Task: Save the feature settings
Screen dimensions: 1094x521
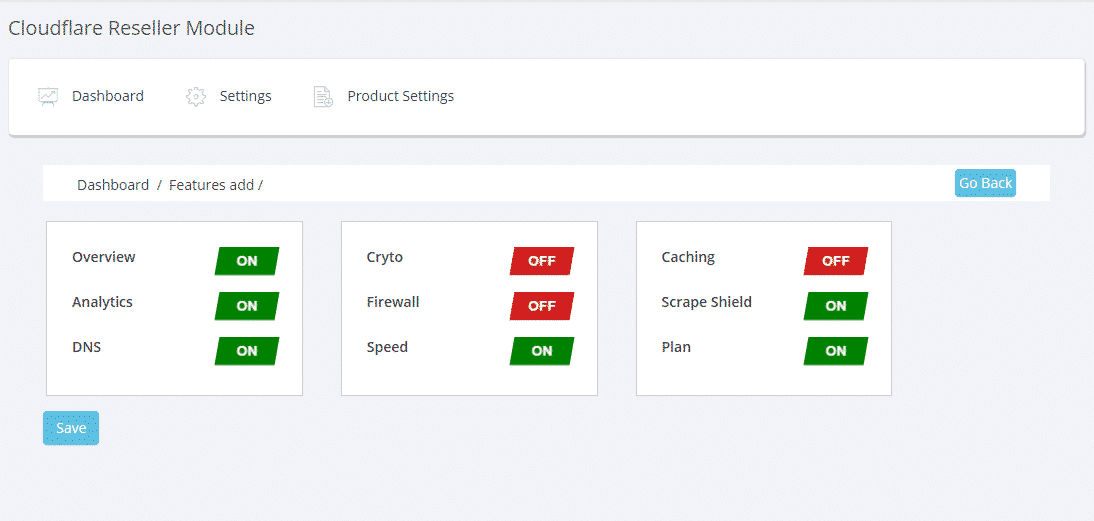Action: click(71, 428)
